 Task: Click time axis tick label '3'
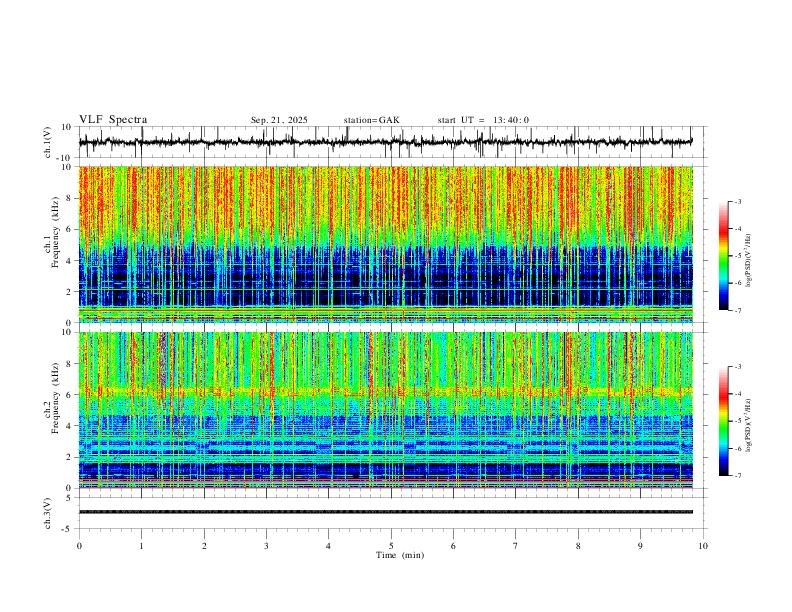(266, 546)
